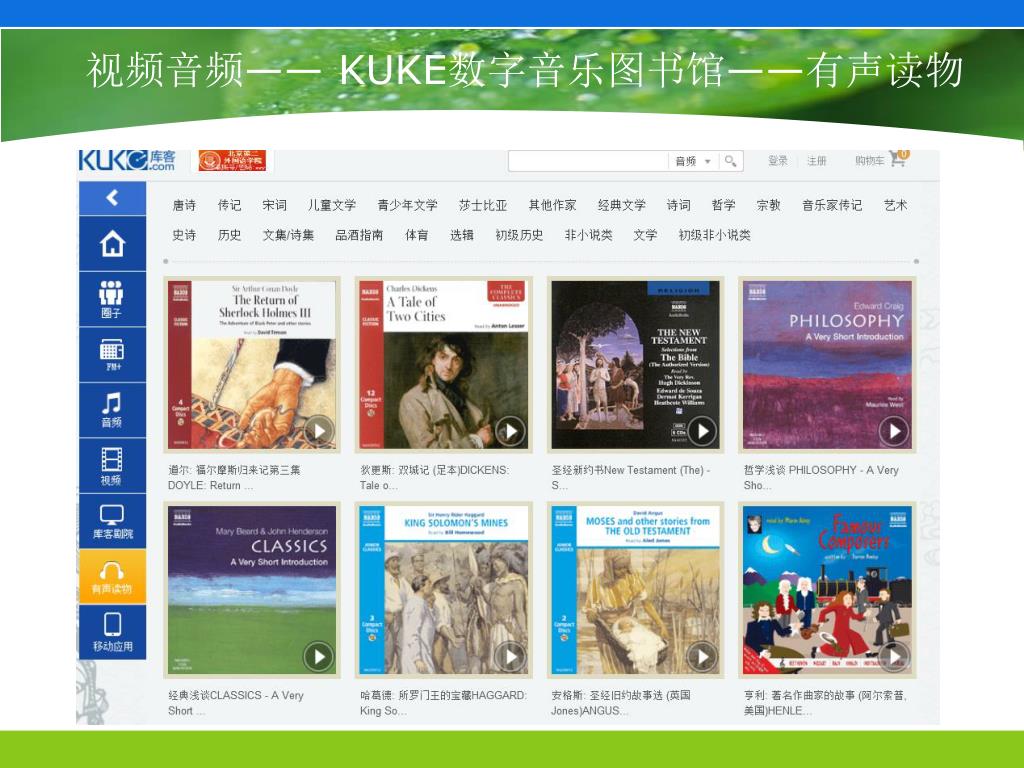1024x768 pixels.
Task: Play Famous Composers audiobook
Action: pyautogui.click(x=894, y=656)
